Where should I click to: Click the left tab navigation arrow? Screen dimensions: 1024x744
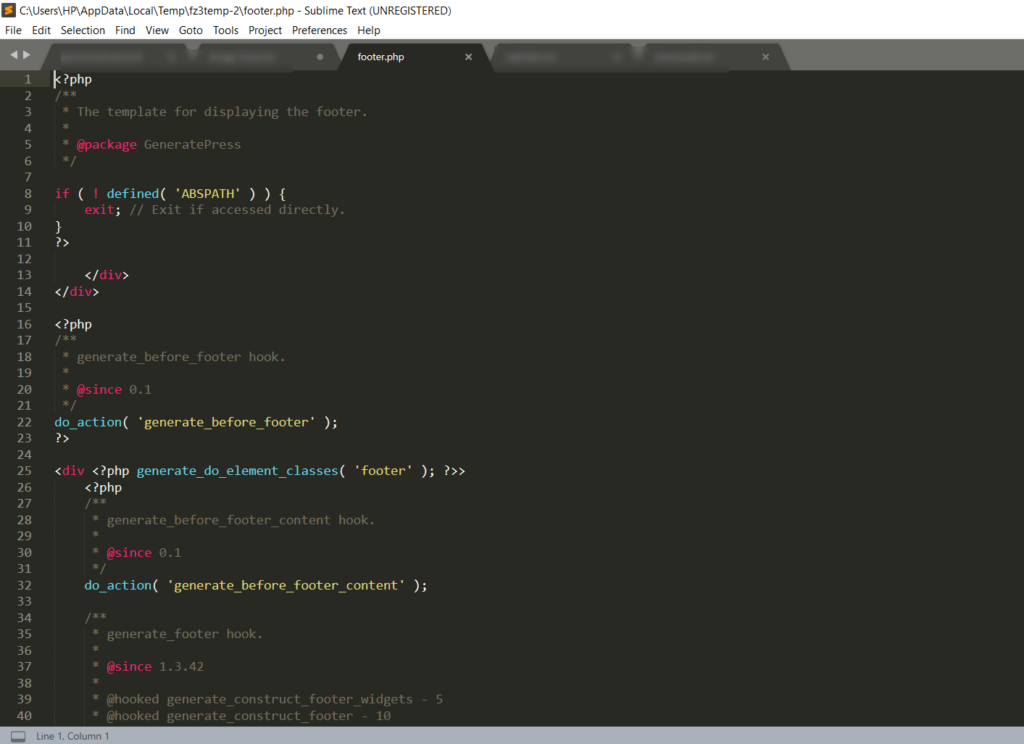coord(14,55)
